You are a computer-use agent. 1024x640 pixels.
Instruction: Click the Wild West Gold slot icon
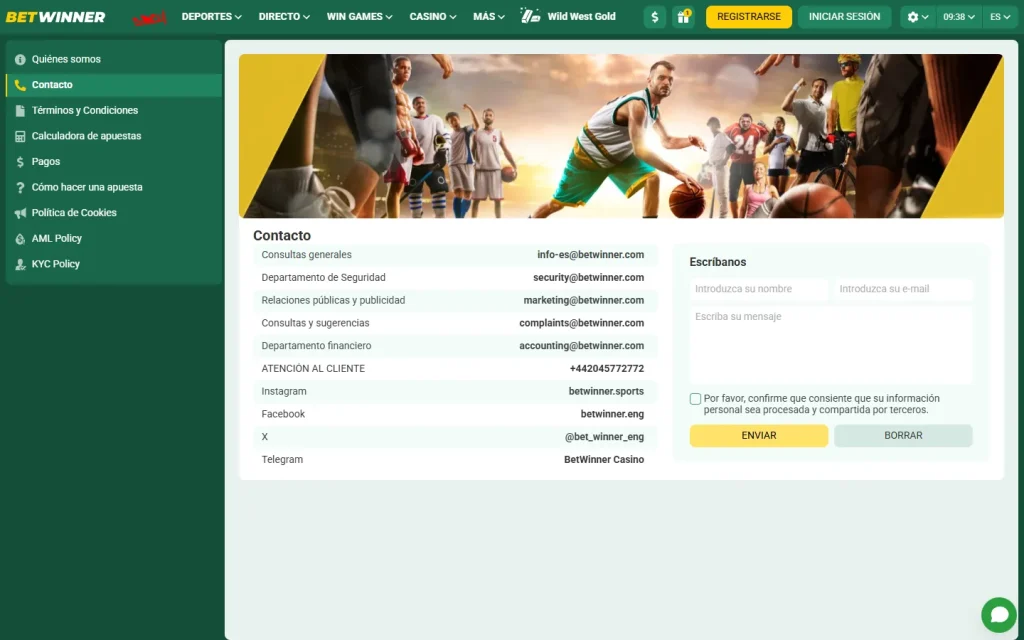coord(530,16)
